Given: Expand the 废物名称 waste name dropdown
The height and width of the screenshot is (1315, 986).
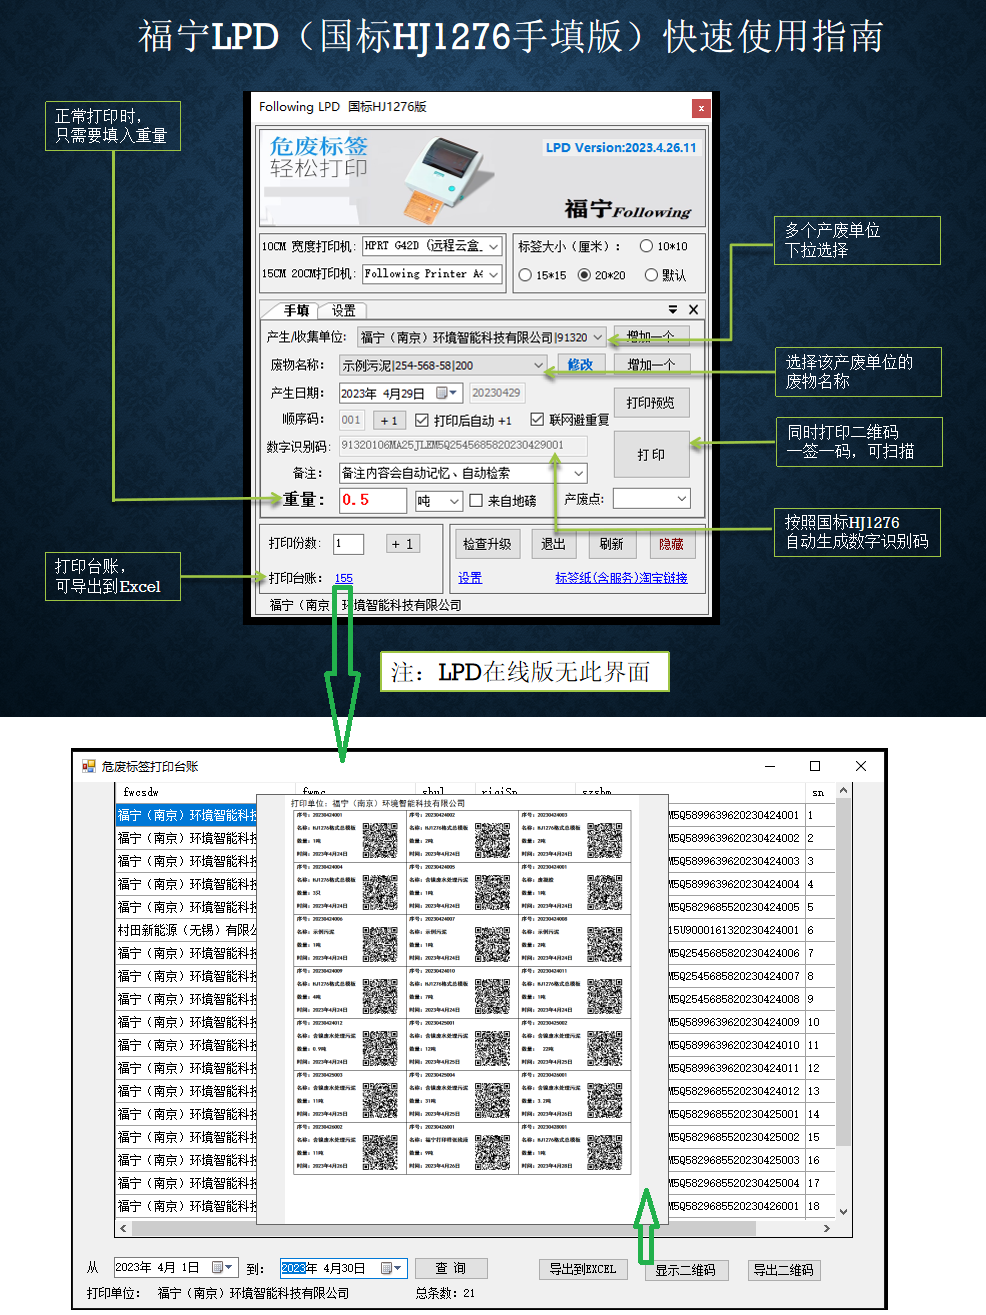Looking at the screenshot, I should tap(538, 366).
